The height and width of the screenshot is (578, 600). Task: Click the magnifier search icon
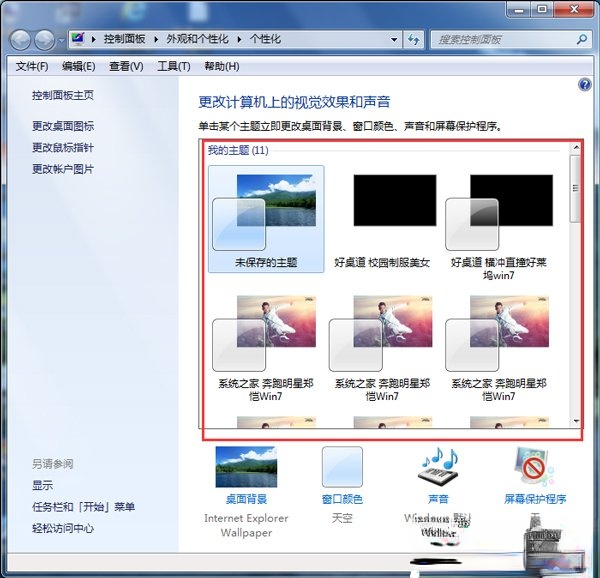click(582, 39)
